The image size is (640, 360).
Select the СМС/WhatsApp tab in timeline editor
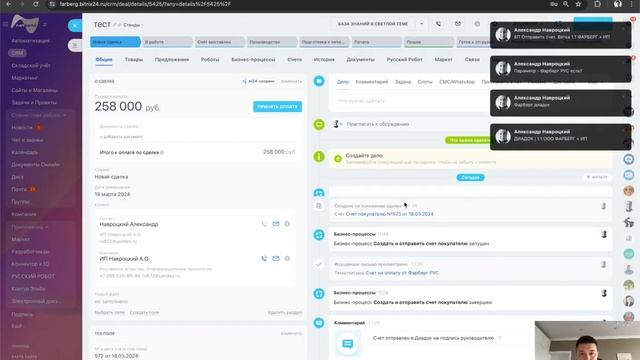tap(457, 82)
